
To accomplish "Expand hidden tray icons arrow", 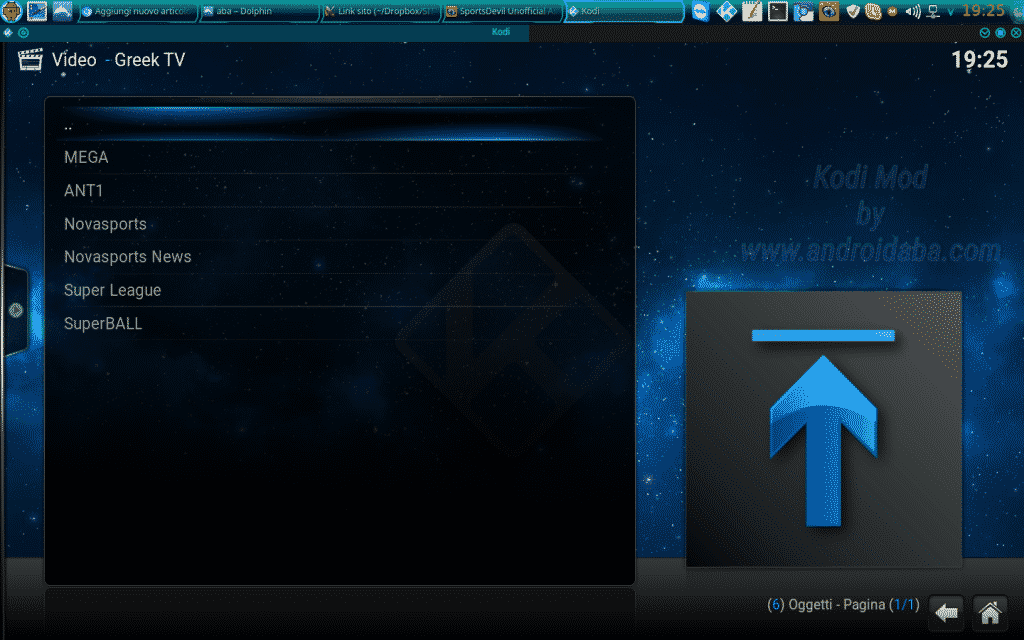I will pyautogui.click(x=951, y=12).
